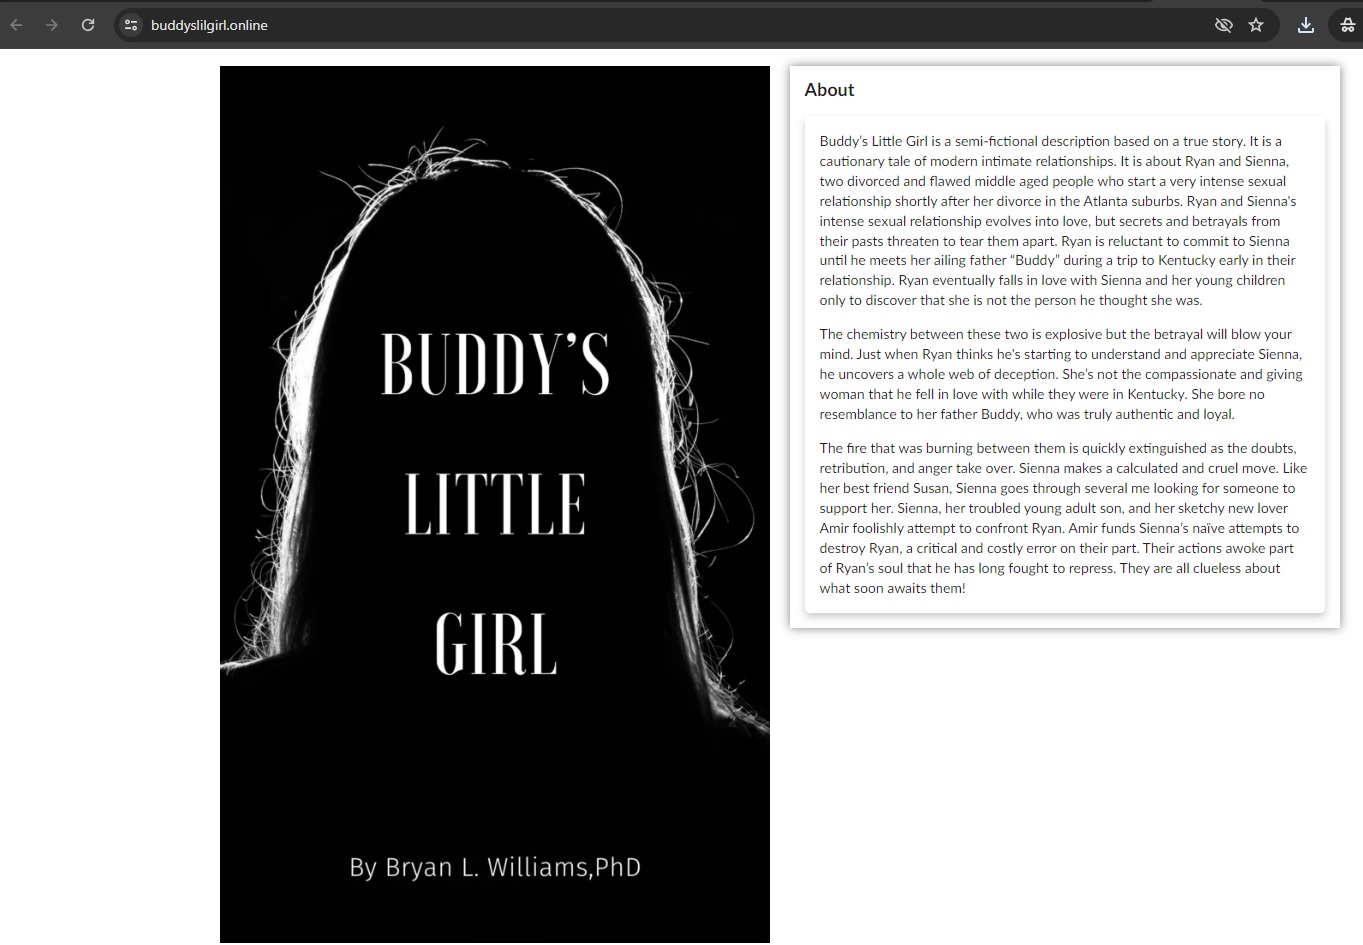This screenshot has height=945, width=1363.
Task: Reload the page with refresh icon
Action: click(x=88, y=25)
